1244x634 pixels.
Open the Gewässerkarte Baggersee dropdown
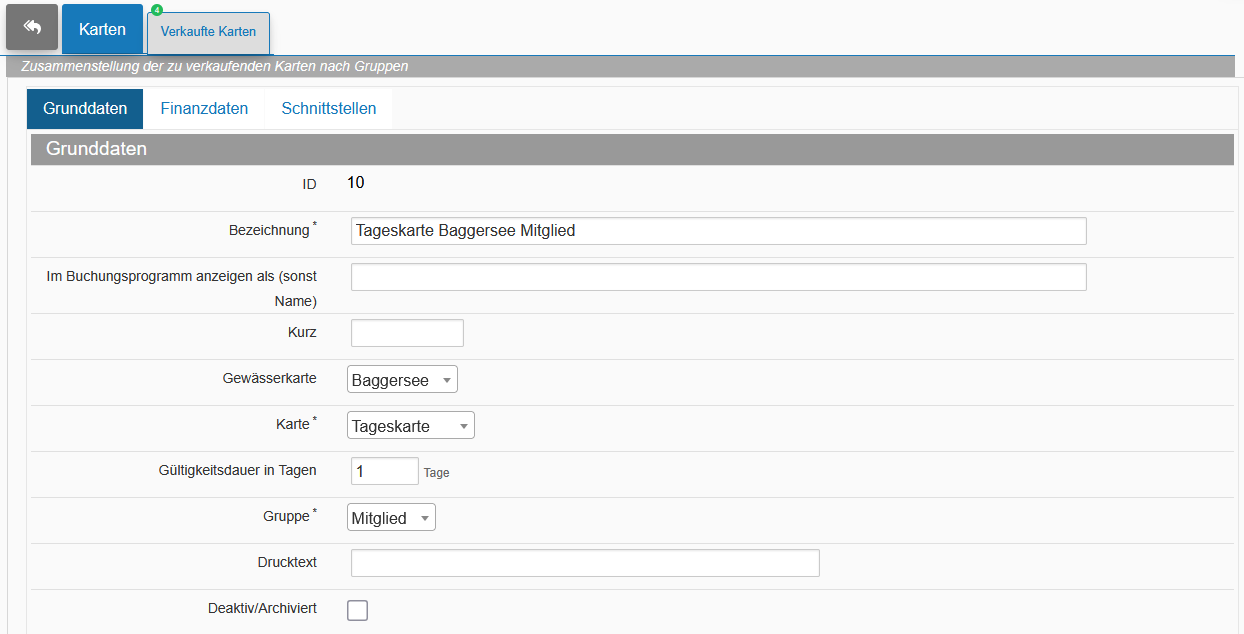(x=402, y=380)
